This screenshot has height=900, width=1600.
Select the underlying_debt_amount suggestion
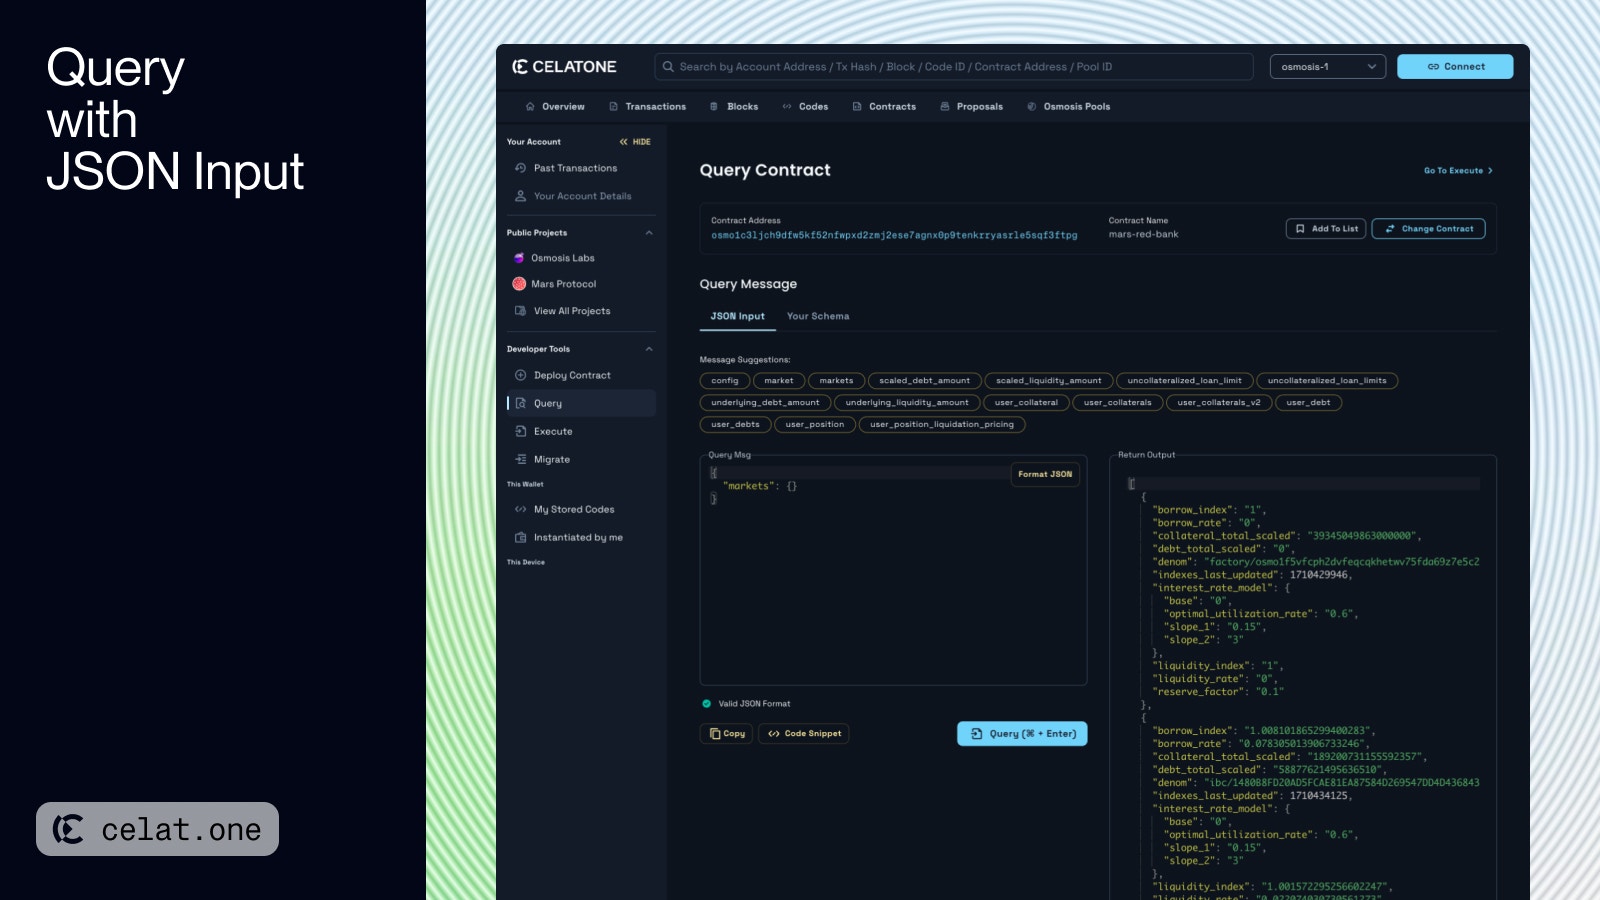point(765,403)
